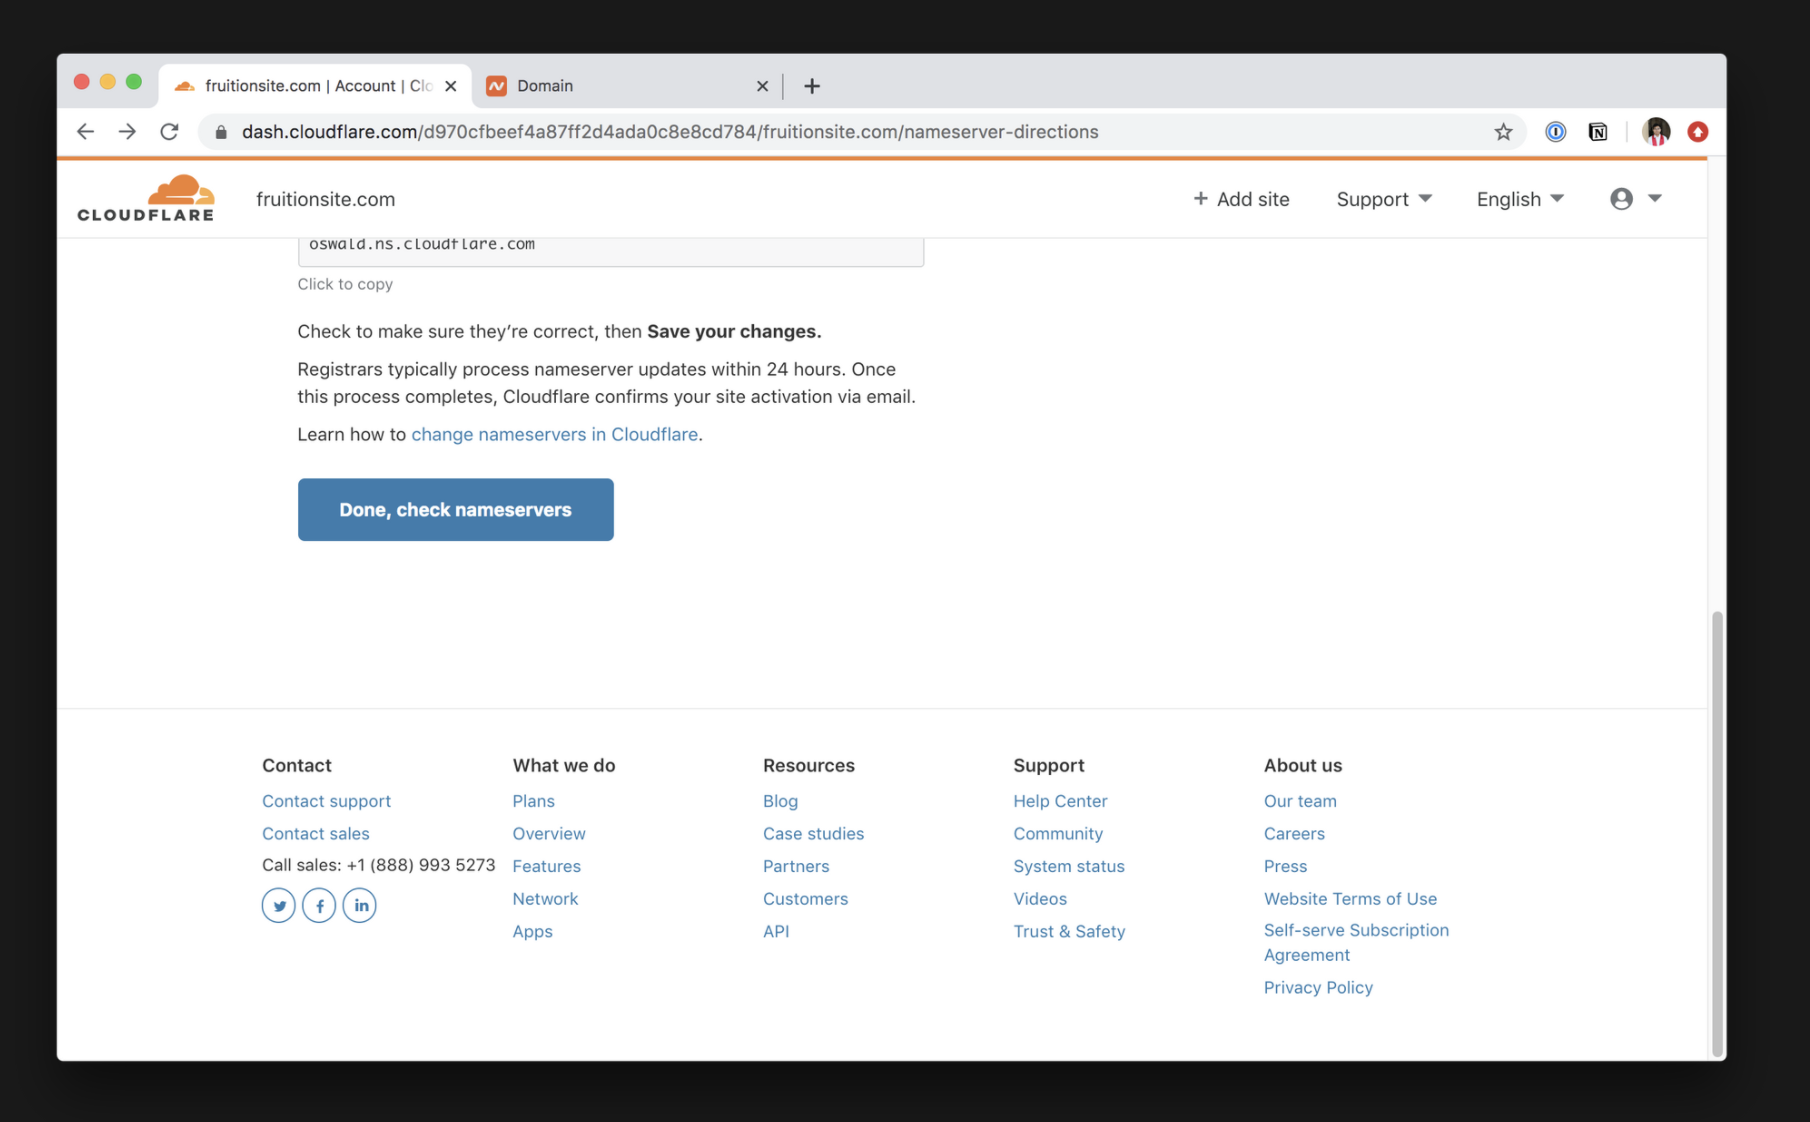1810x1122 pixels.
Task: Click the 1Password extension icon
Action: click(1555, 132)
